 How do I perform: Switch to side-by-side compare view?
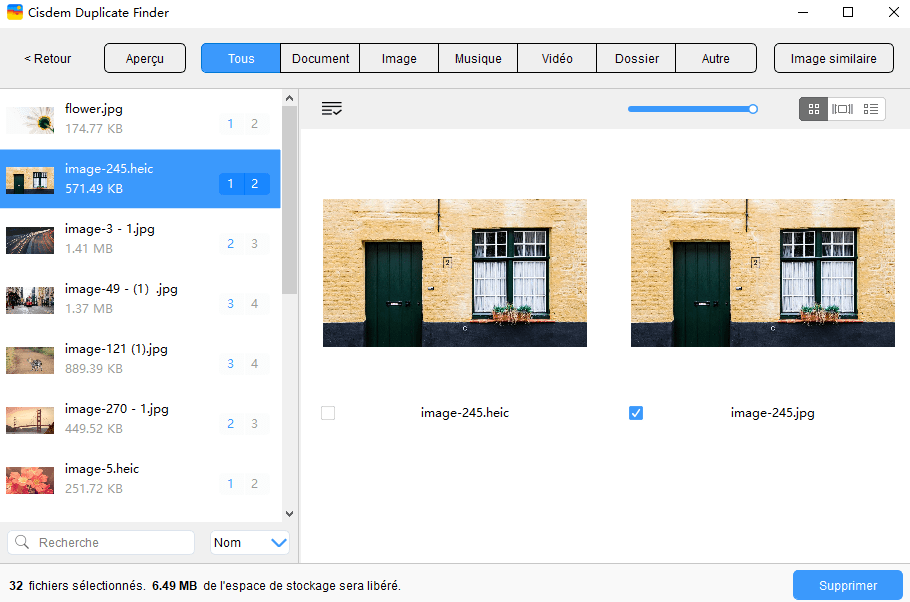(842, 109)
